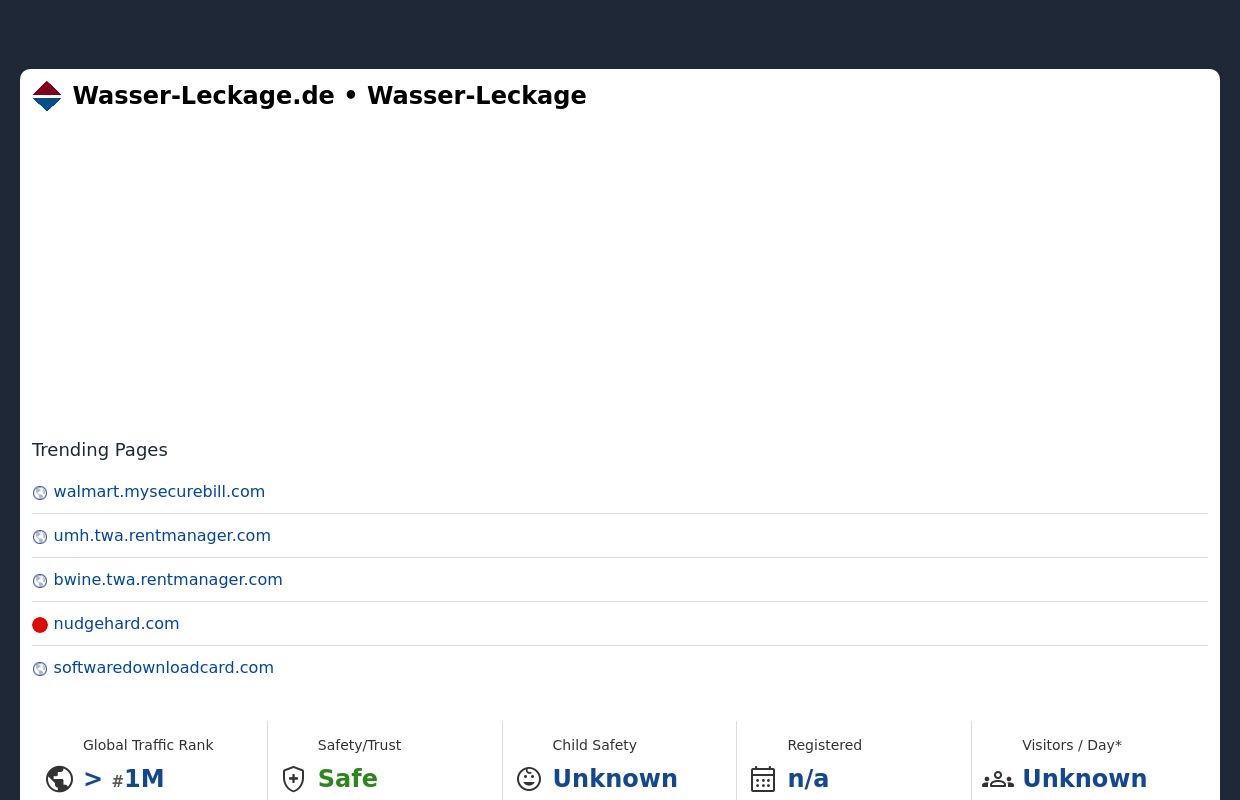Click the Child Safety smiley icon
Screen dimensions: 1240x800
[528, 778]
